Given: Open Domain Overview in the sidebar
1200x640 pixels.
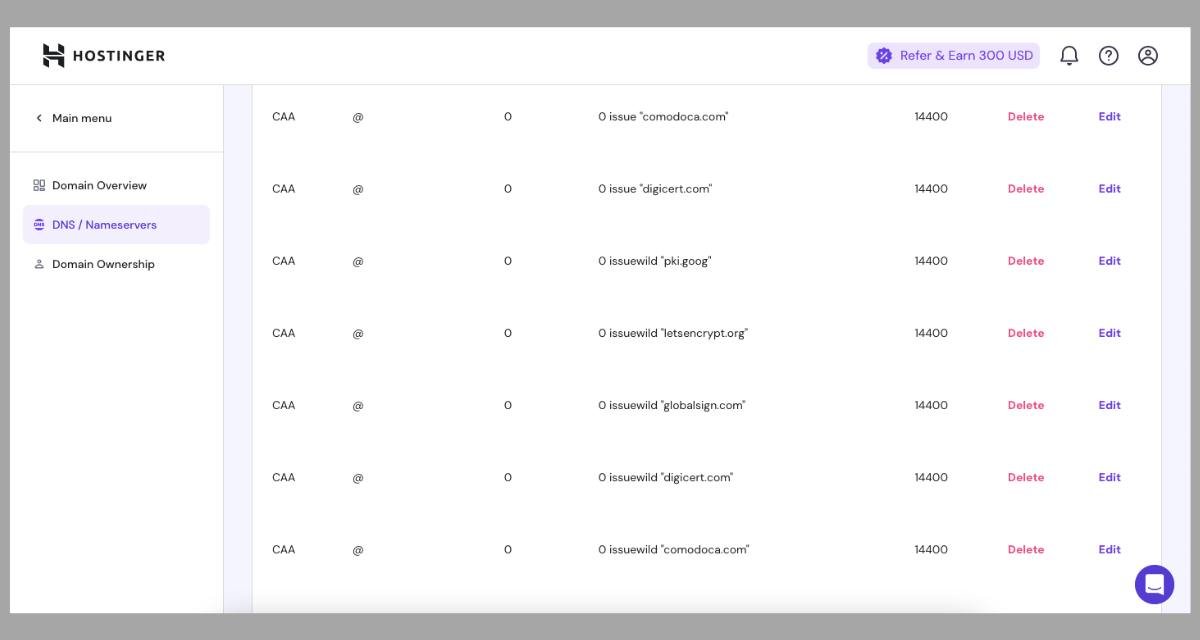Looking at the screenshot, I should click(x=99, y=185).
